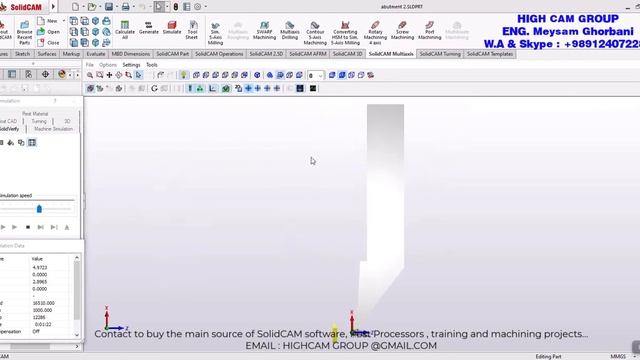Click the circular refresh arrow icon
Viewport: 640px width, 360px height.
(154, 88)
